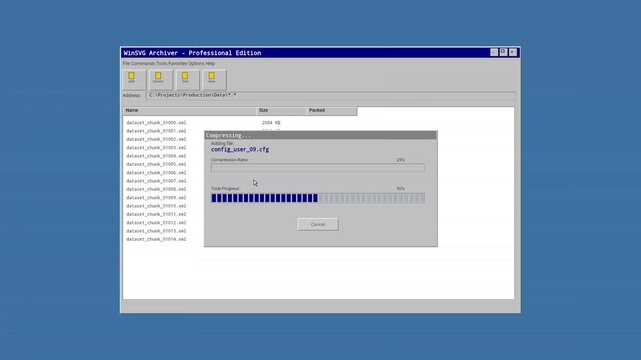
Task: Select dataset_chunk_01006.xml in the list
Action: pyautogui.click(x=156, y=172)
